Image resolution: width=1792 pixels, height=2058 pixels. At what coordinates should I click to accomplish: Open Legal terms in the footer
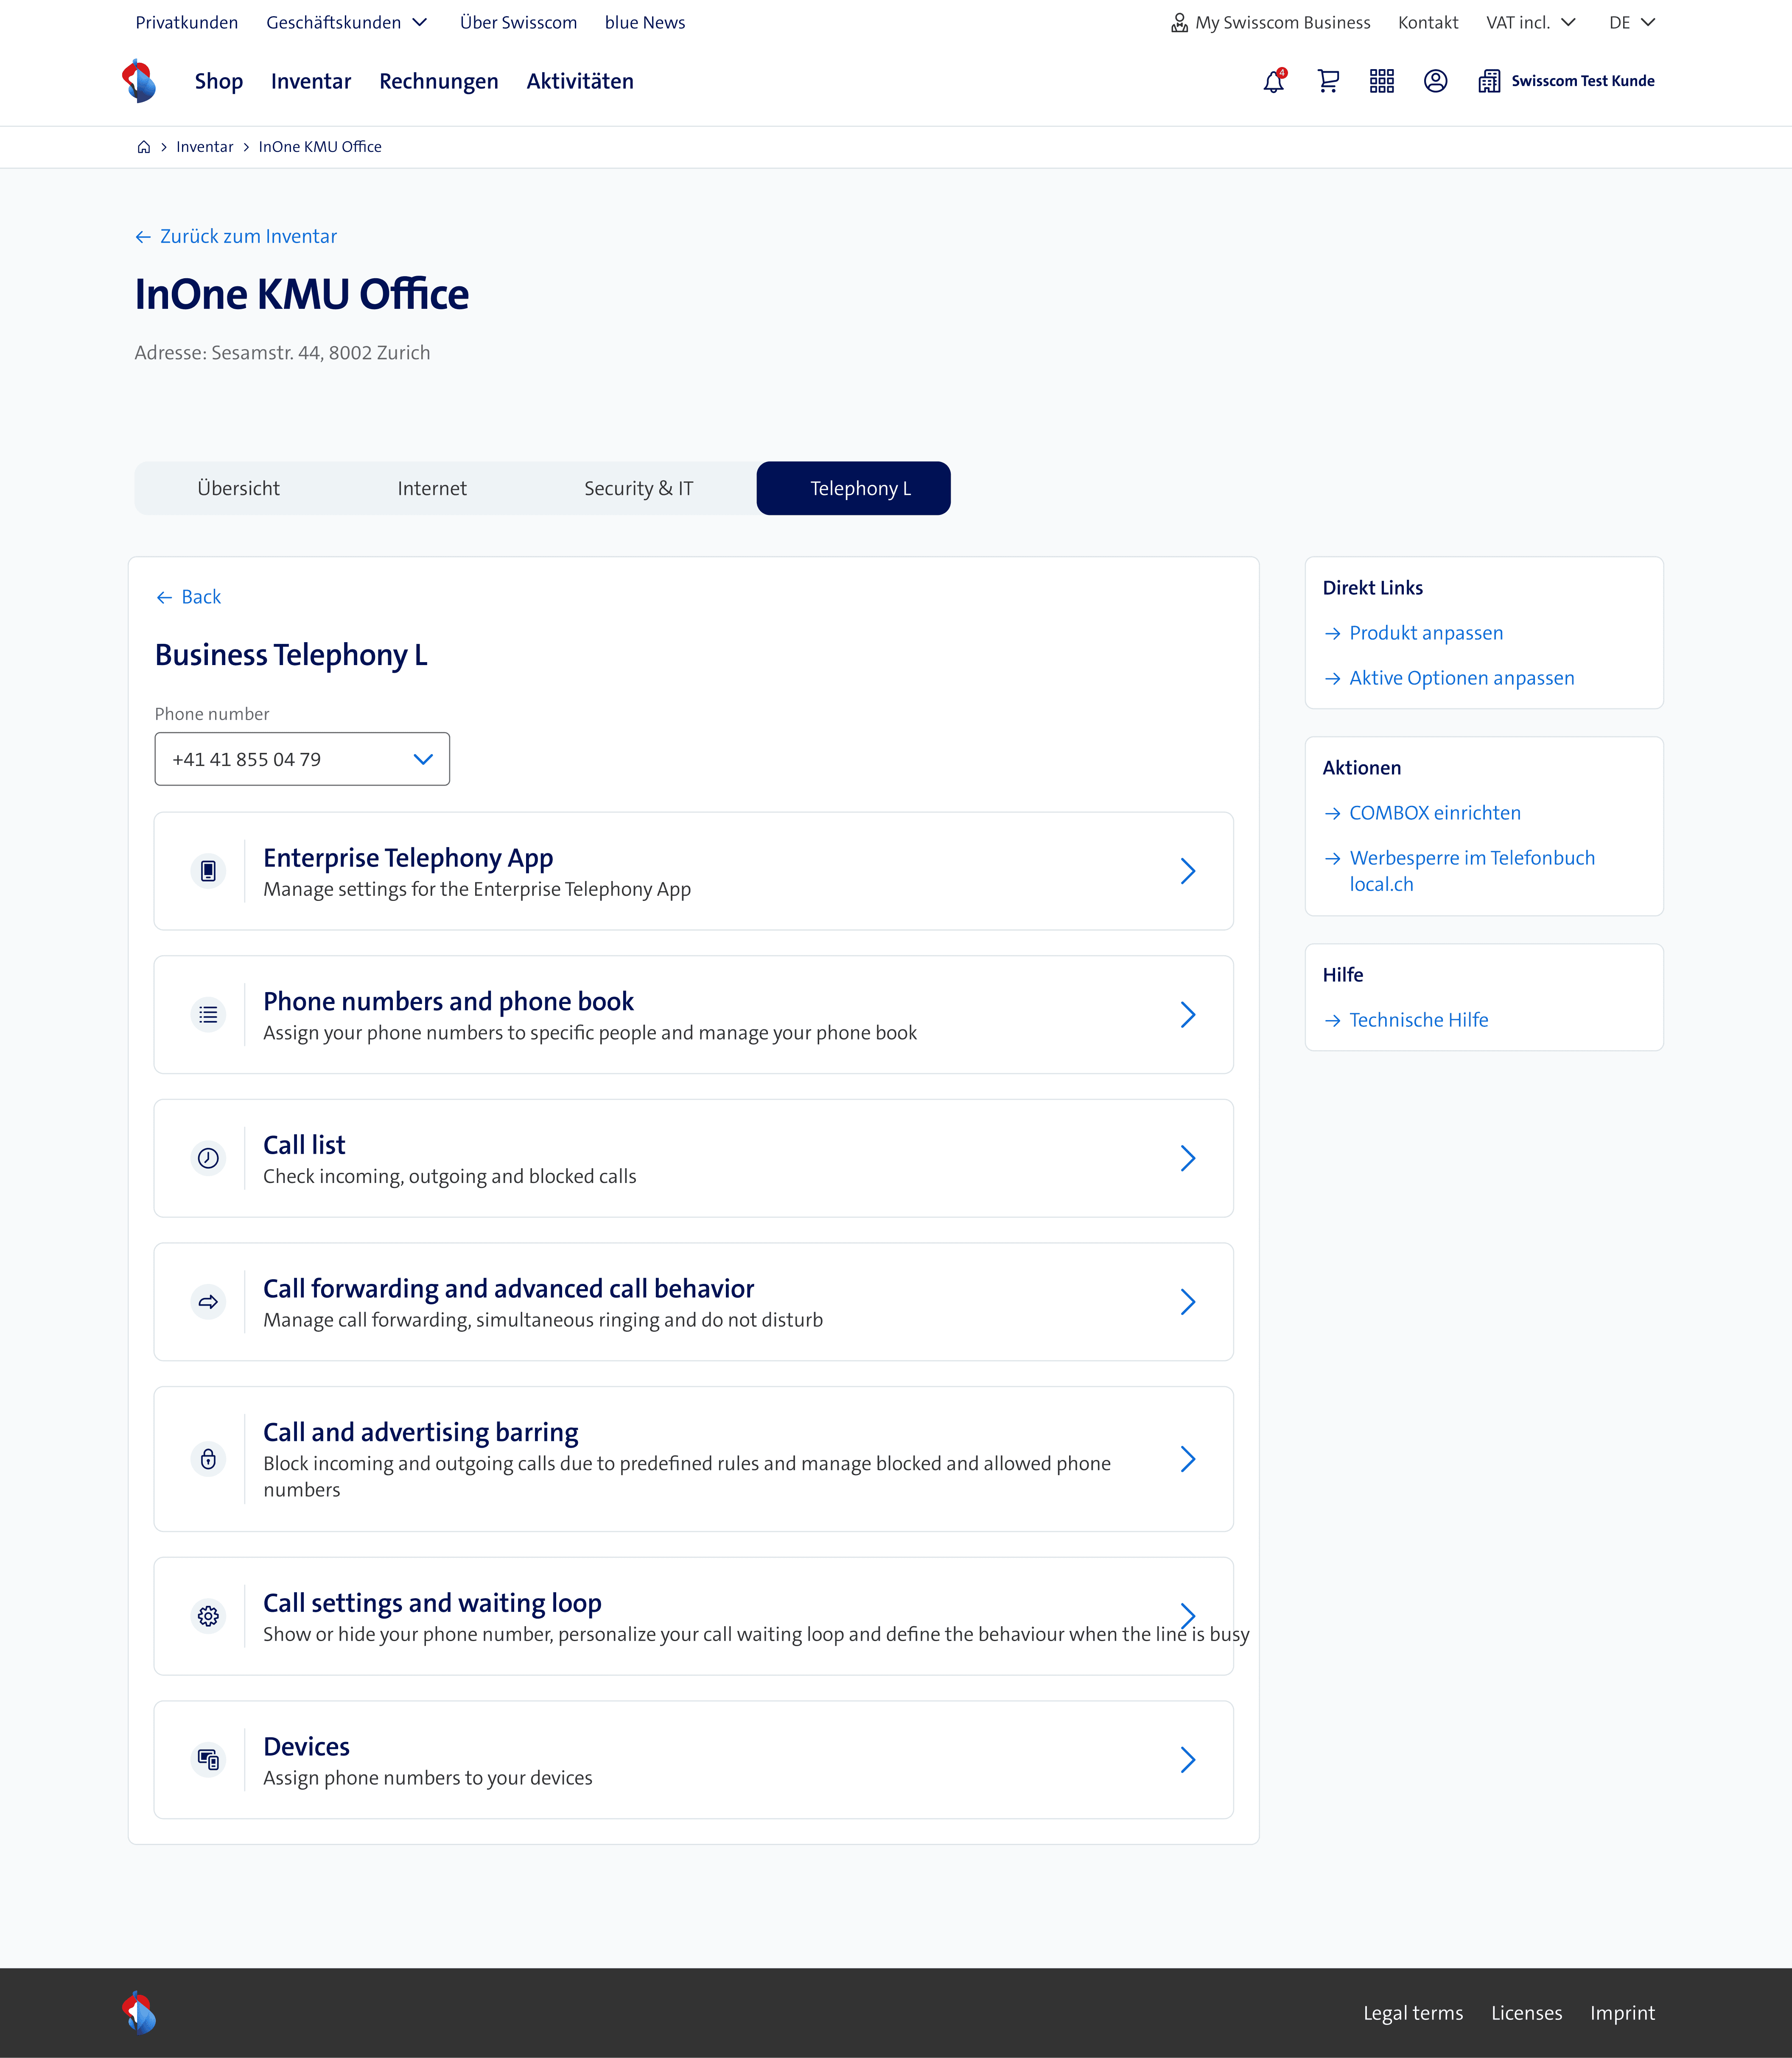[1413, 2013]
